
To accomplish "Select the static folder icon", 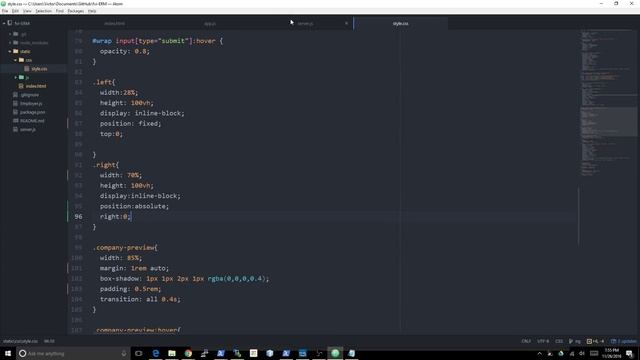I will pyautogui.click(x=16, y=51).
